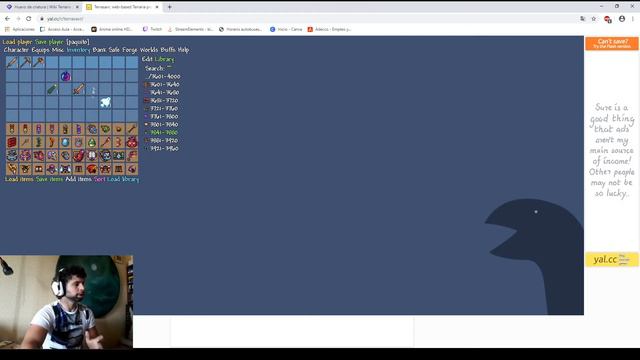Click the orange Can't save? button
The width and height of the screenshot is (640, 360).
click(612, 43)
